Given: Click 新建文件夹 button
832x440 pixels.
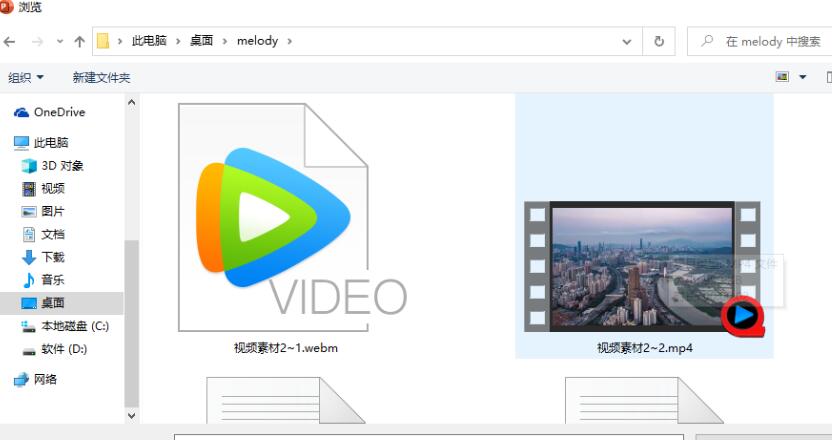Looking at the screenshot, I should [x=101, y=77].
